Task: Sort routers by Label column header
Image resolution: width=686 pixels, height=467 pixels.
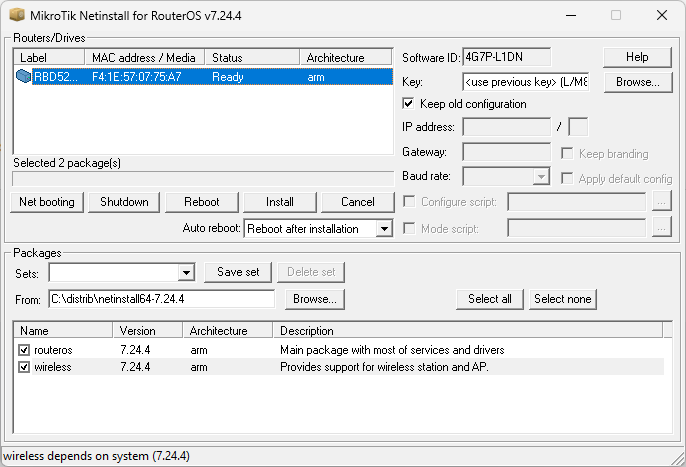Action: click(x=49, y=57)
